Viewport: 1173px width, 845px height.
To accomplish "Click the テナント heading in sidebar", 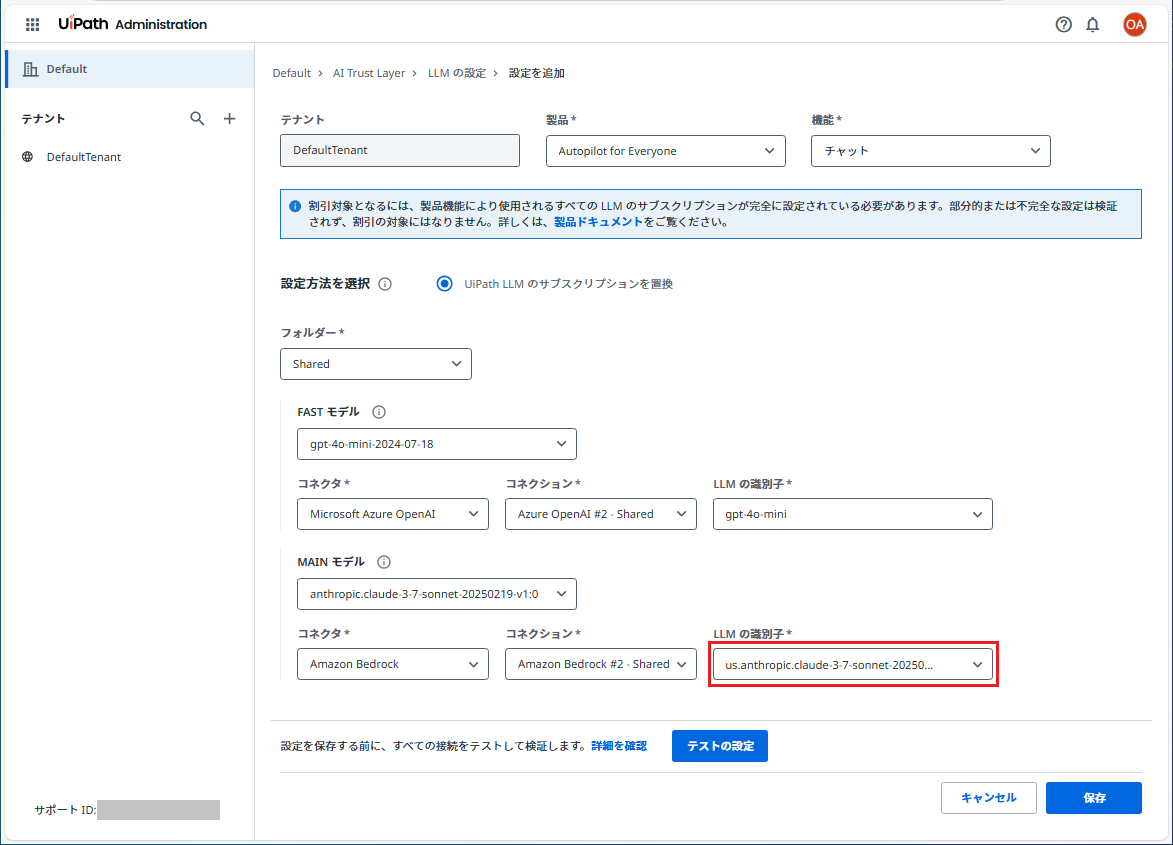I will click(43, 119).
